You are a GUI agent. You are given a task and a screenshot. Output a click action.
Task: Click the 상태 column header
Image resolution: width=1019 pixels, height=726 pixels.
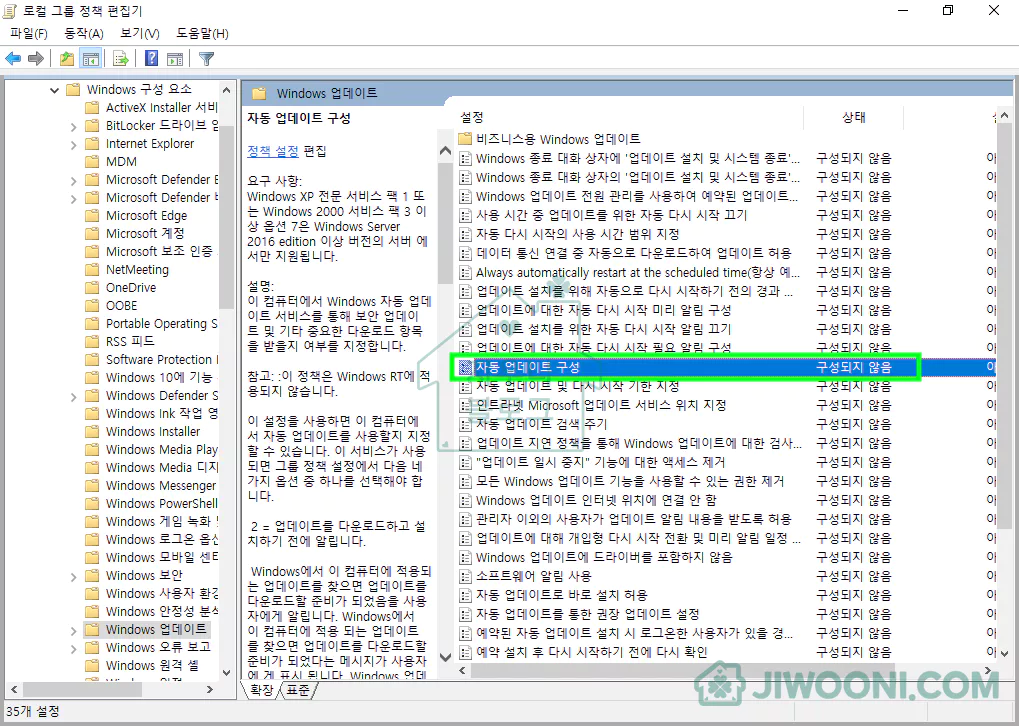(853, 117)
